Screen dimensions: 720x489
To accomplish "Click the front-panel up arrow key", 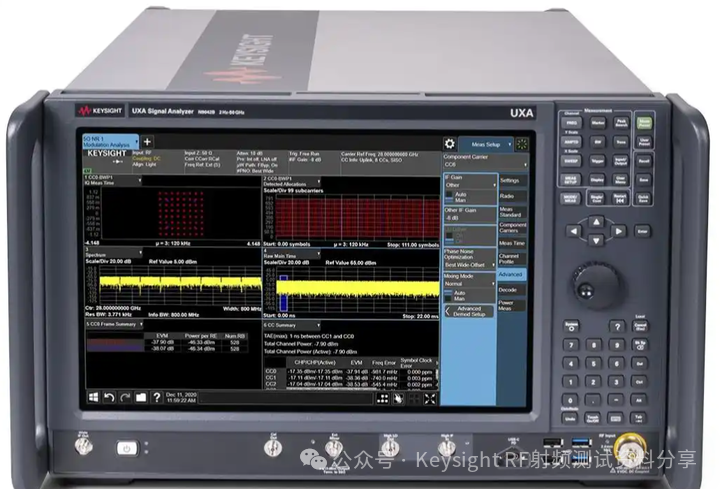I will [x=596, y=222].
